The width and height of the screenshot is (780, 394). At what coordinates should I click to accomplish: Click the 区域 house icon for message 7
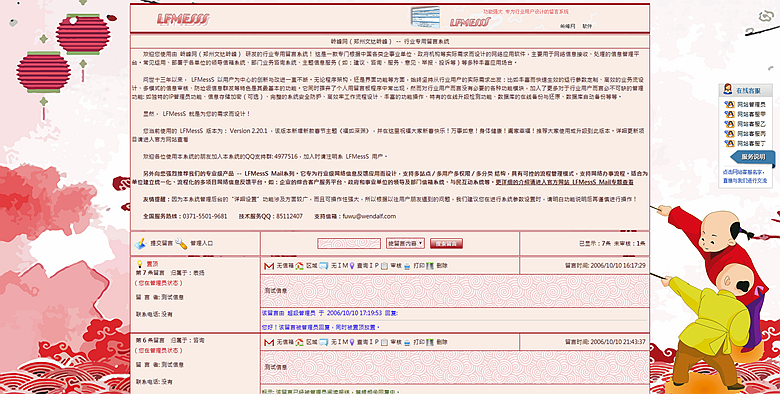pyautogui.click(x=299, y=266)
